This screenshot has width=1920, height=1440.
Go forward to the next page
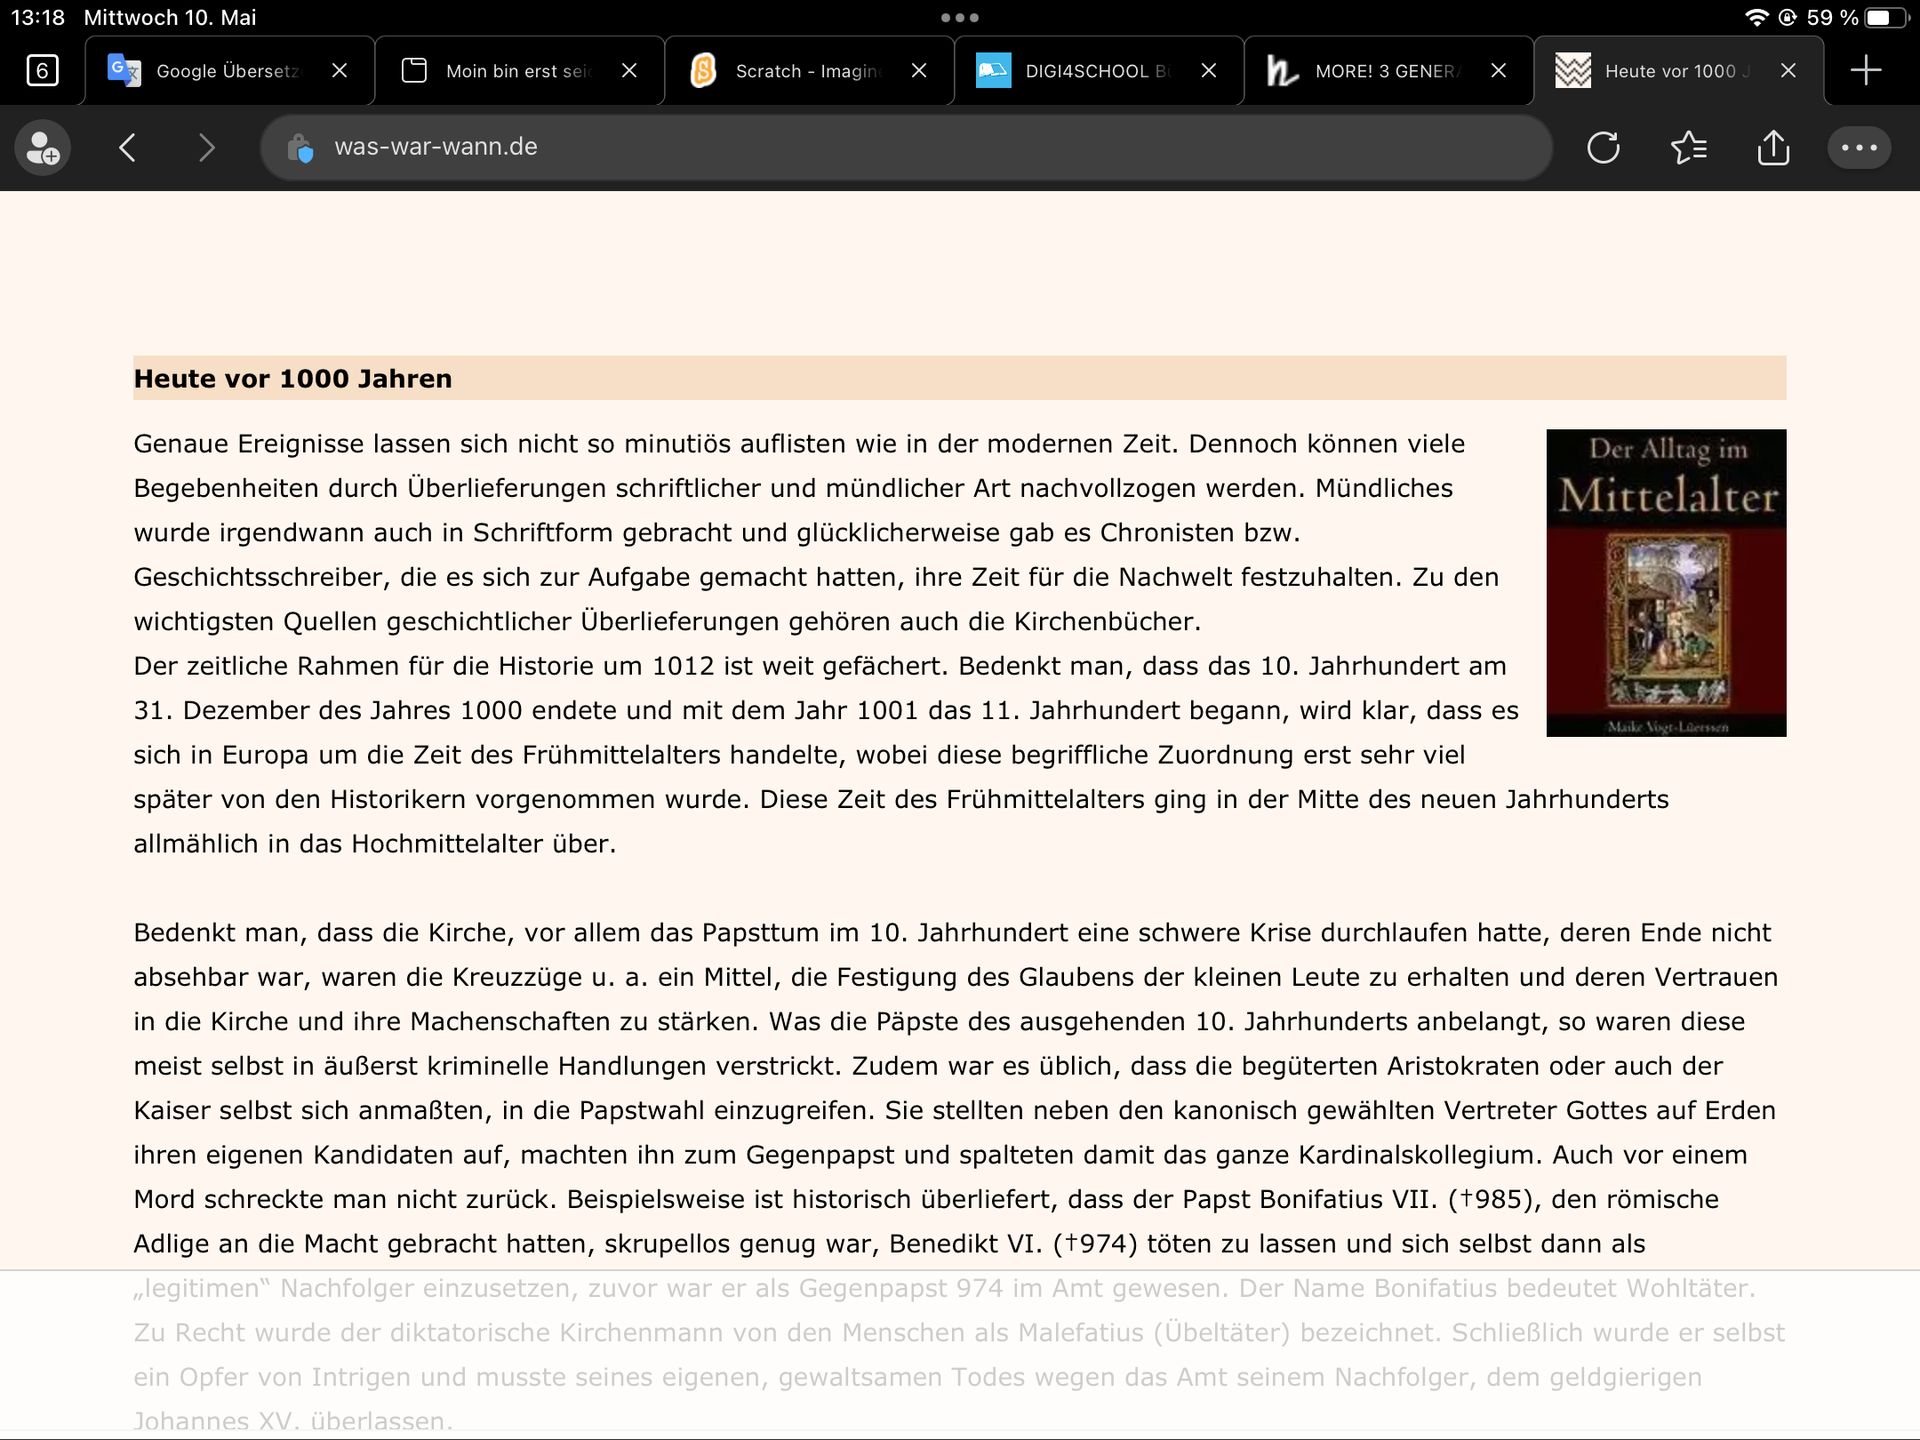click(206, 148)
